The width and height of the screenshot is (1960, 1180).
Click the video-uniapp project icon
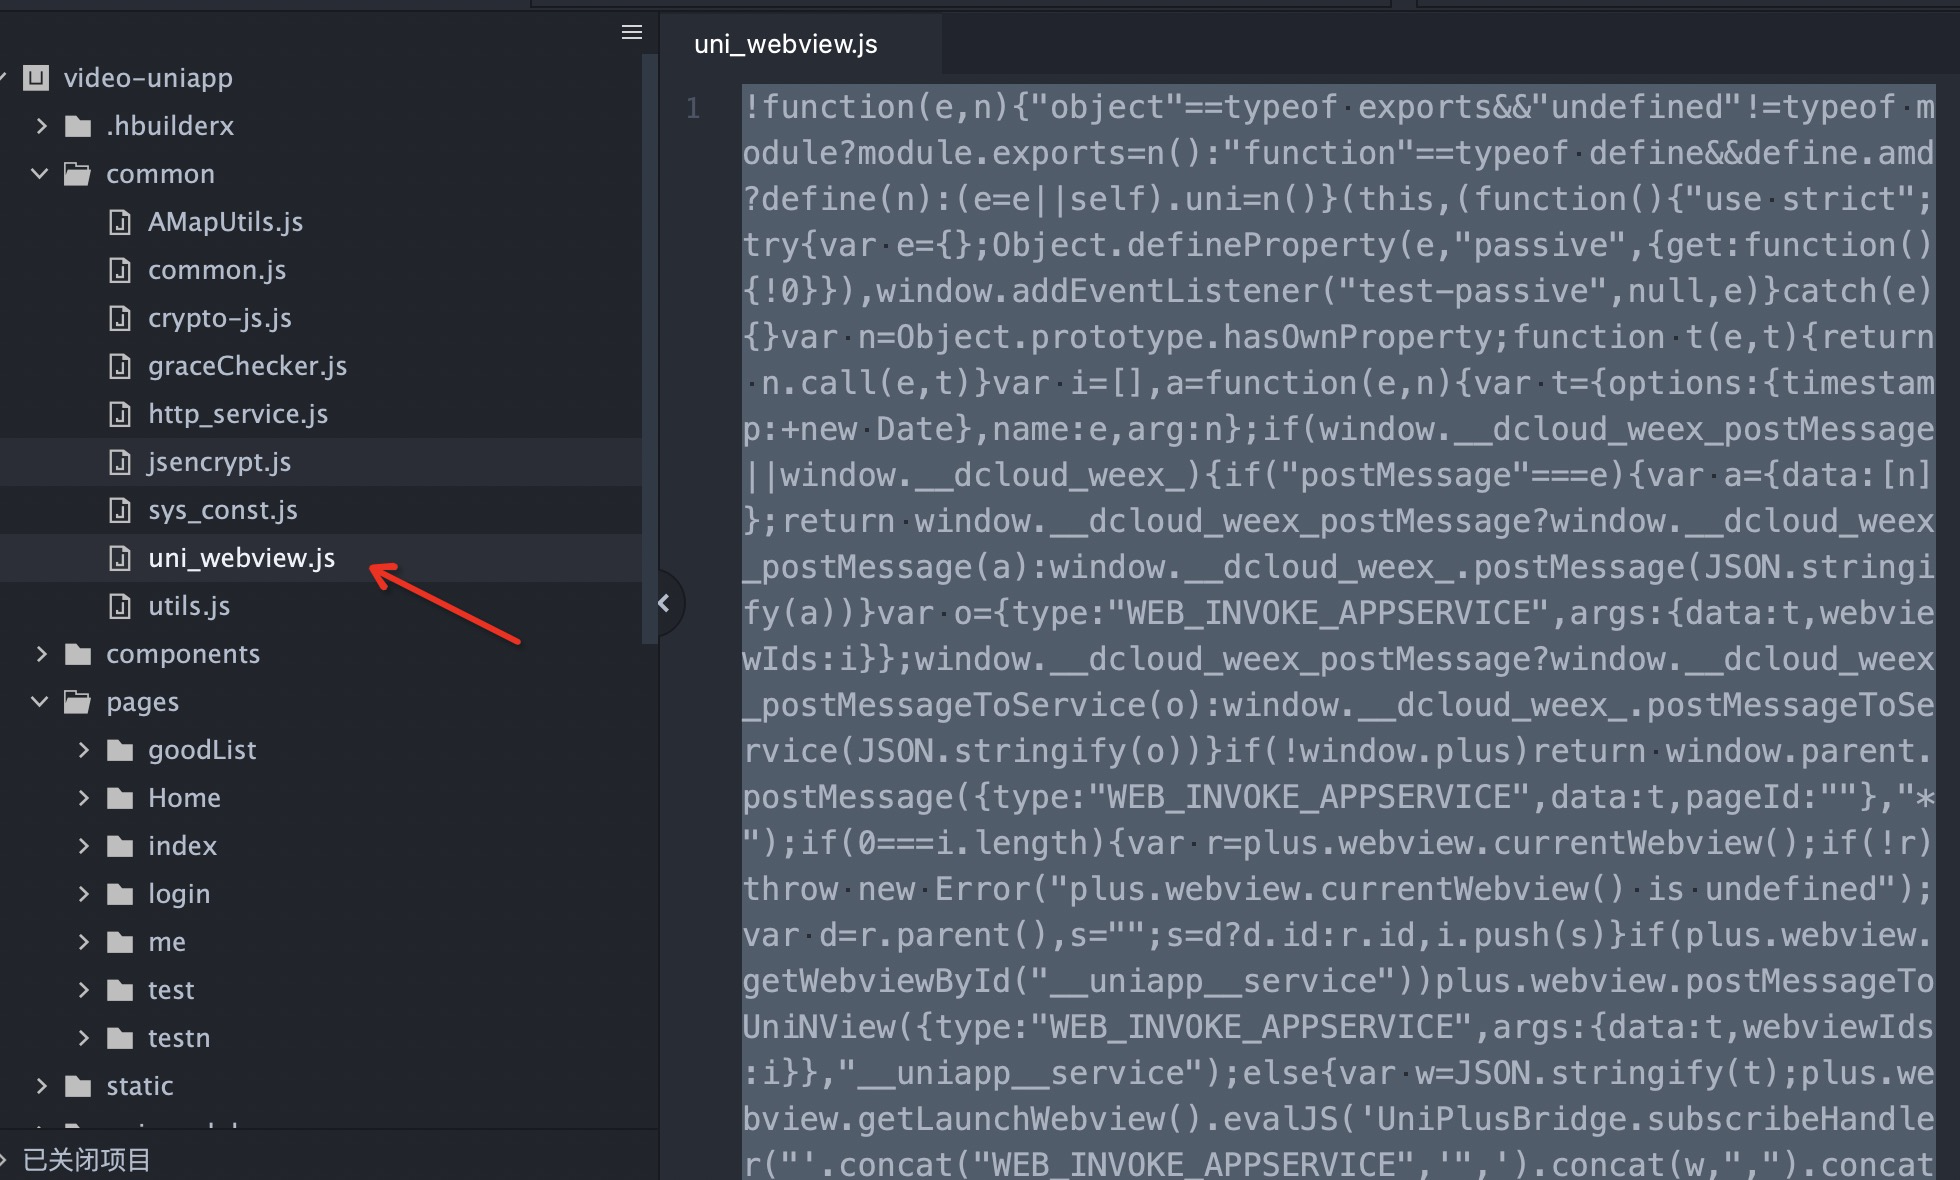pos(36,78)
